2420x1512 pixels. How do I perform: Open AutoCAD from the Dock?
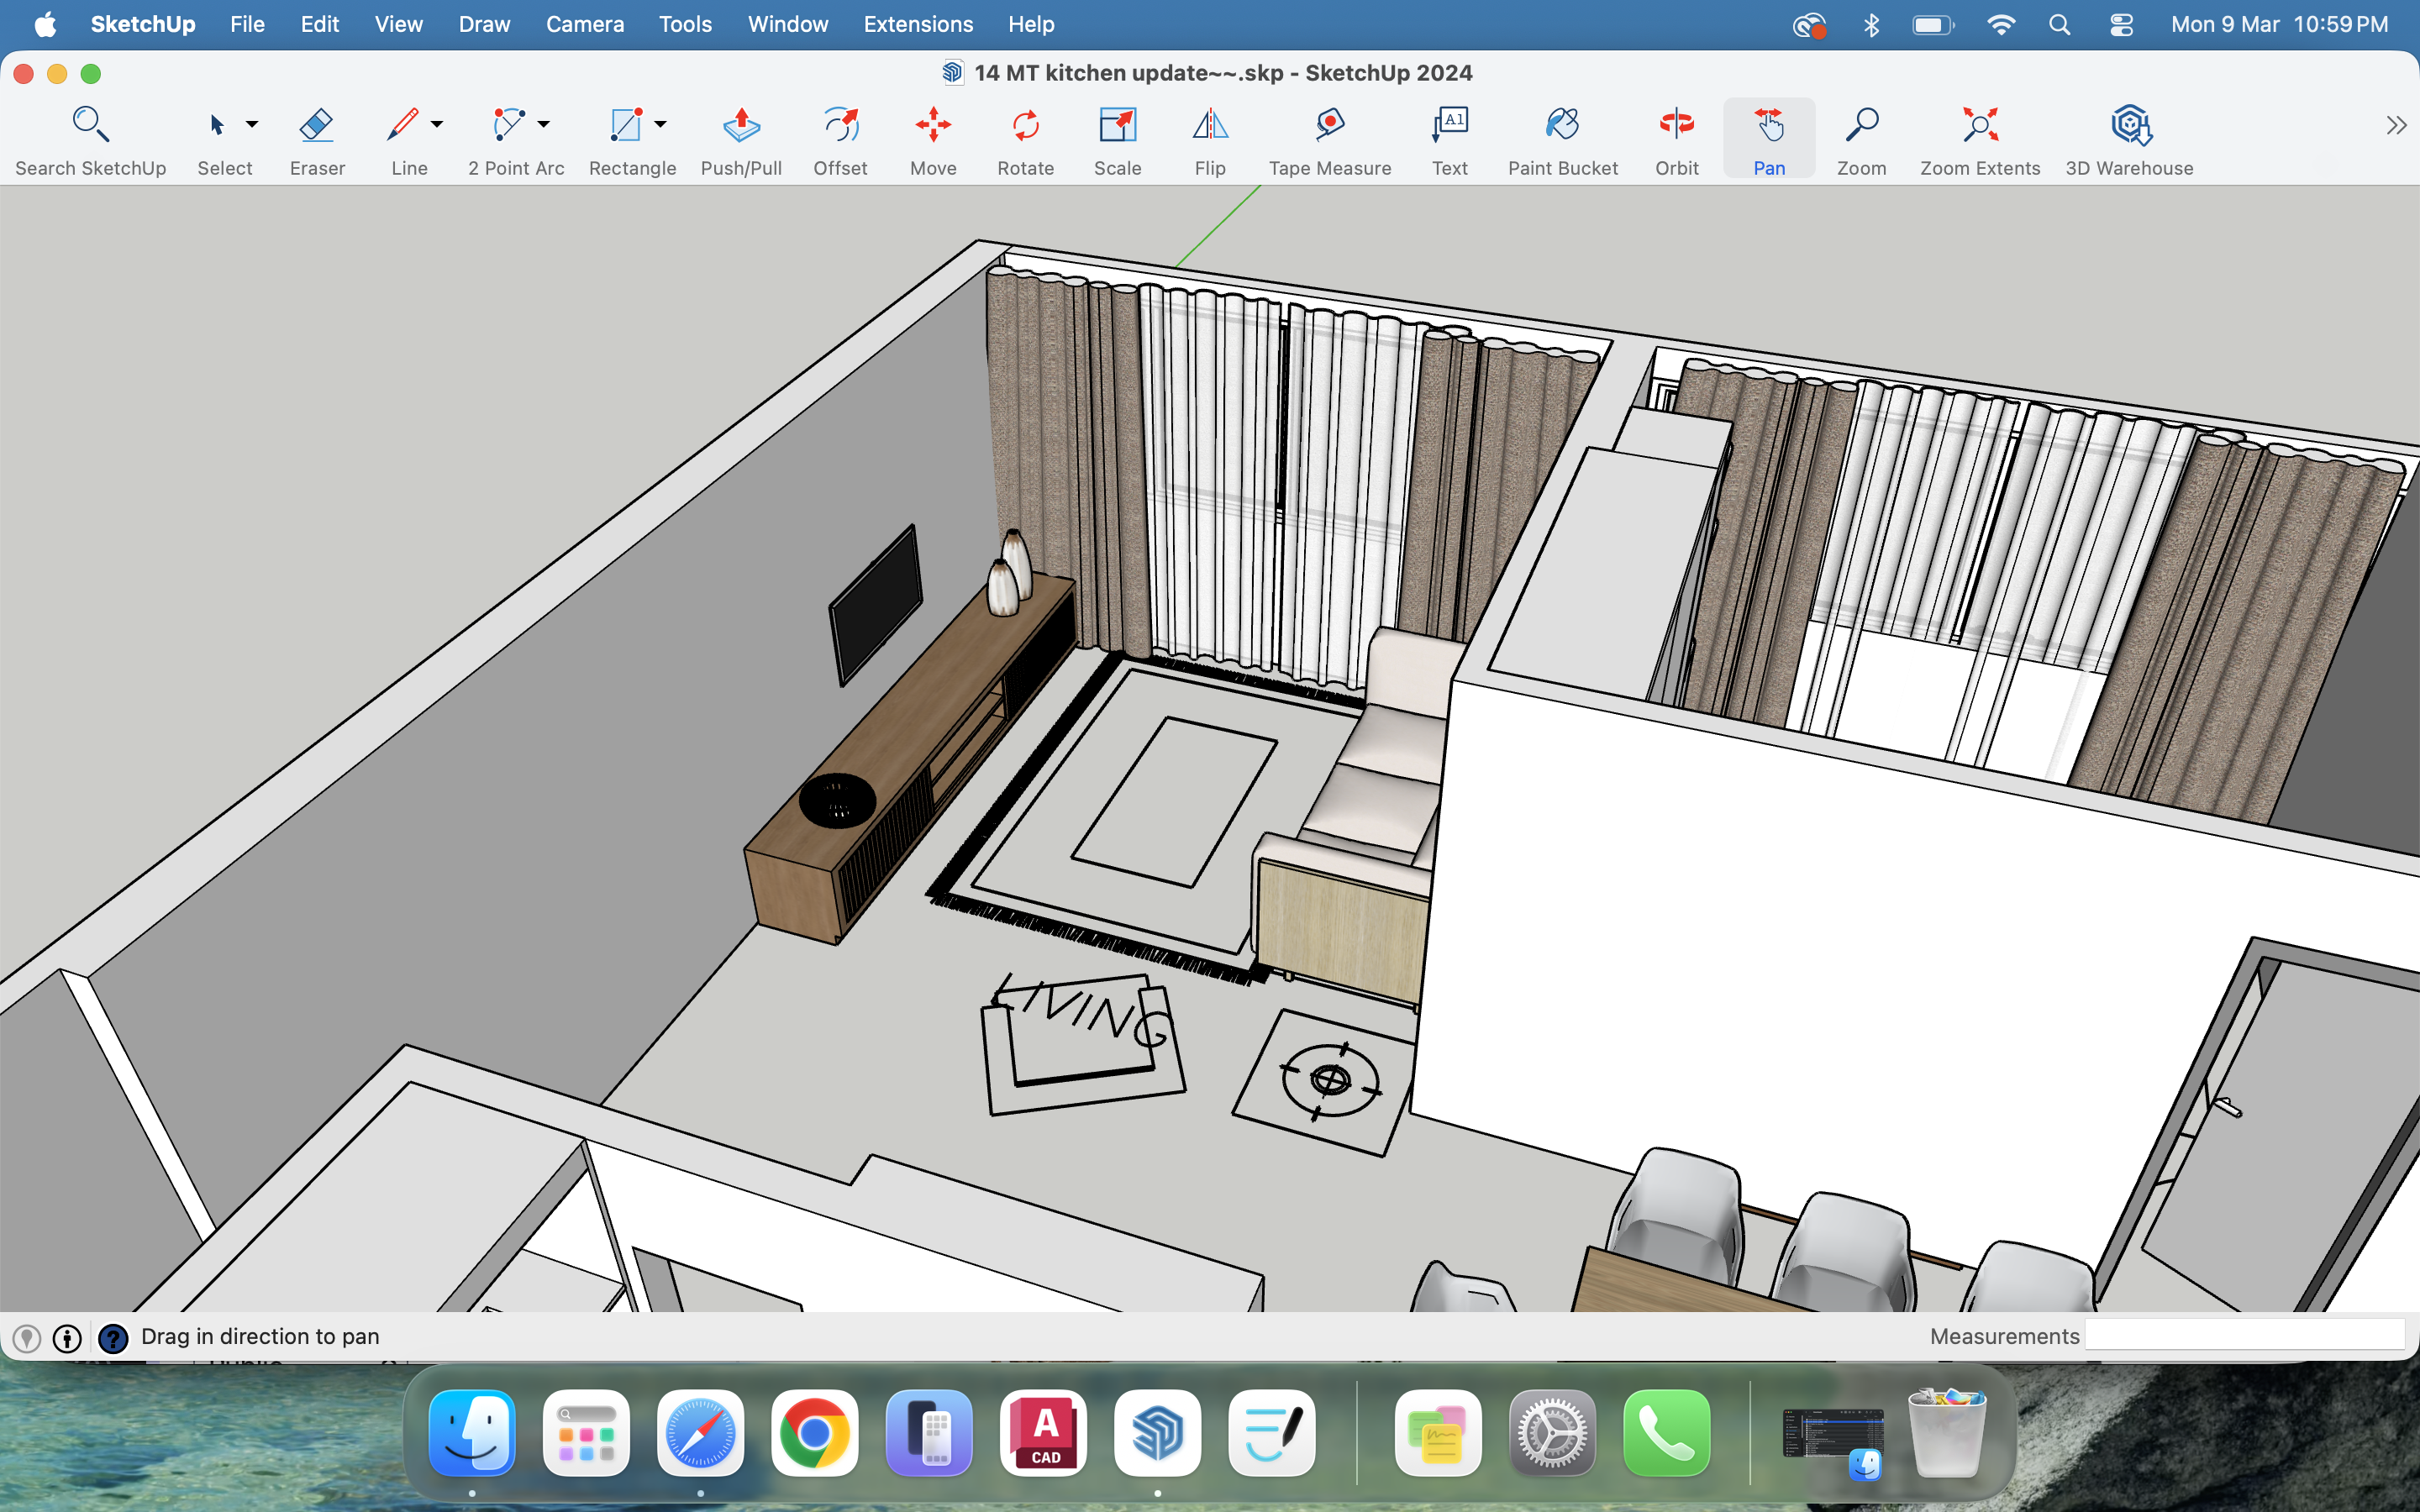(x=1044, y=1432)
